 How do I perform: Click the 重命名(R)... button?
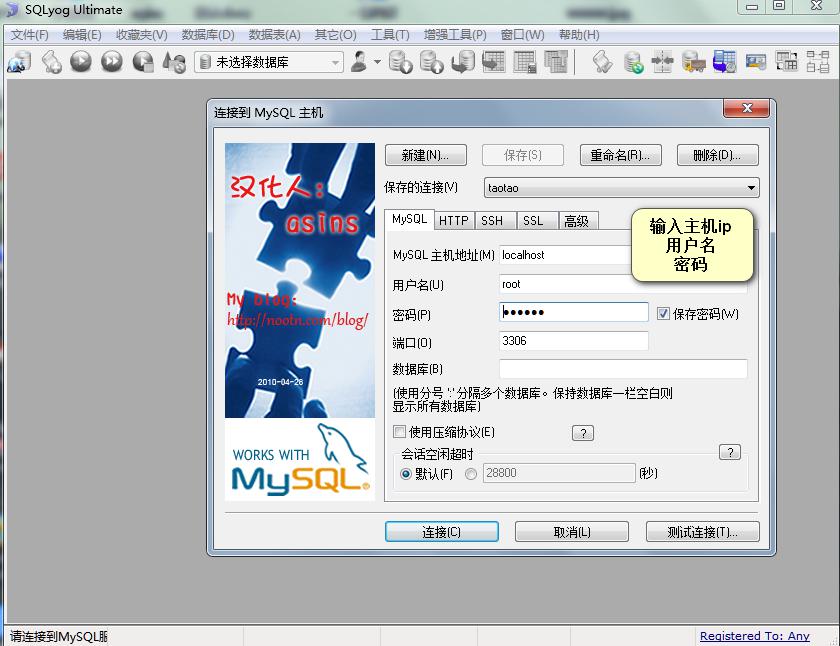click(620, 155)
